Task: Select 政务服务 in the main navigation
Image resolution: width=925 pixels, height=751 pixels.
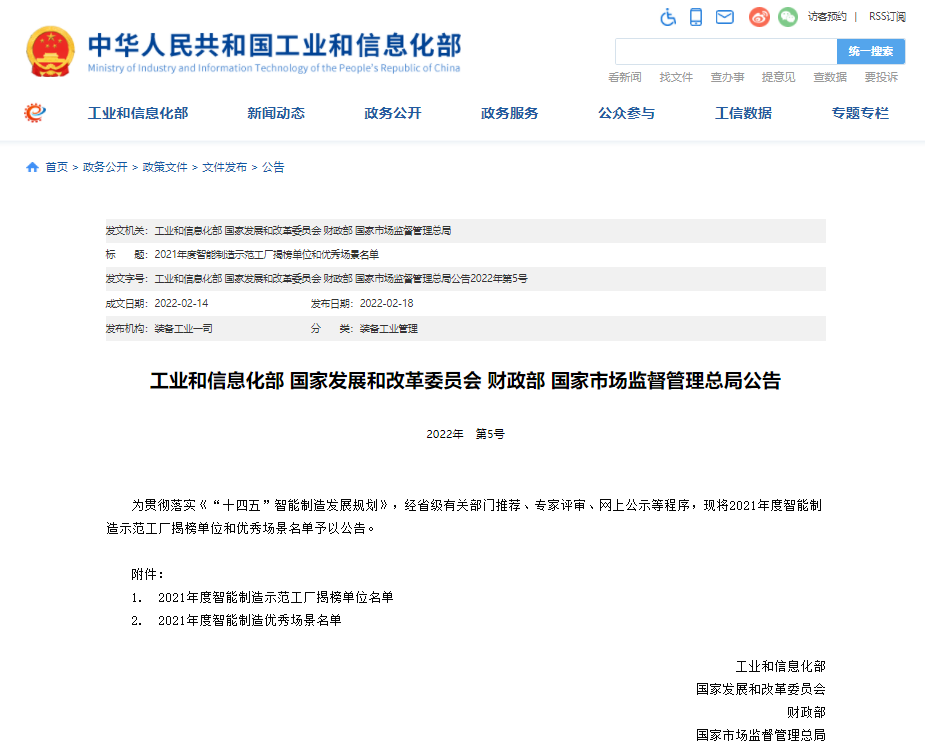Action: [x=509, y=113]
